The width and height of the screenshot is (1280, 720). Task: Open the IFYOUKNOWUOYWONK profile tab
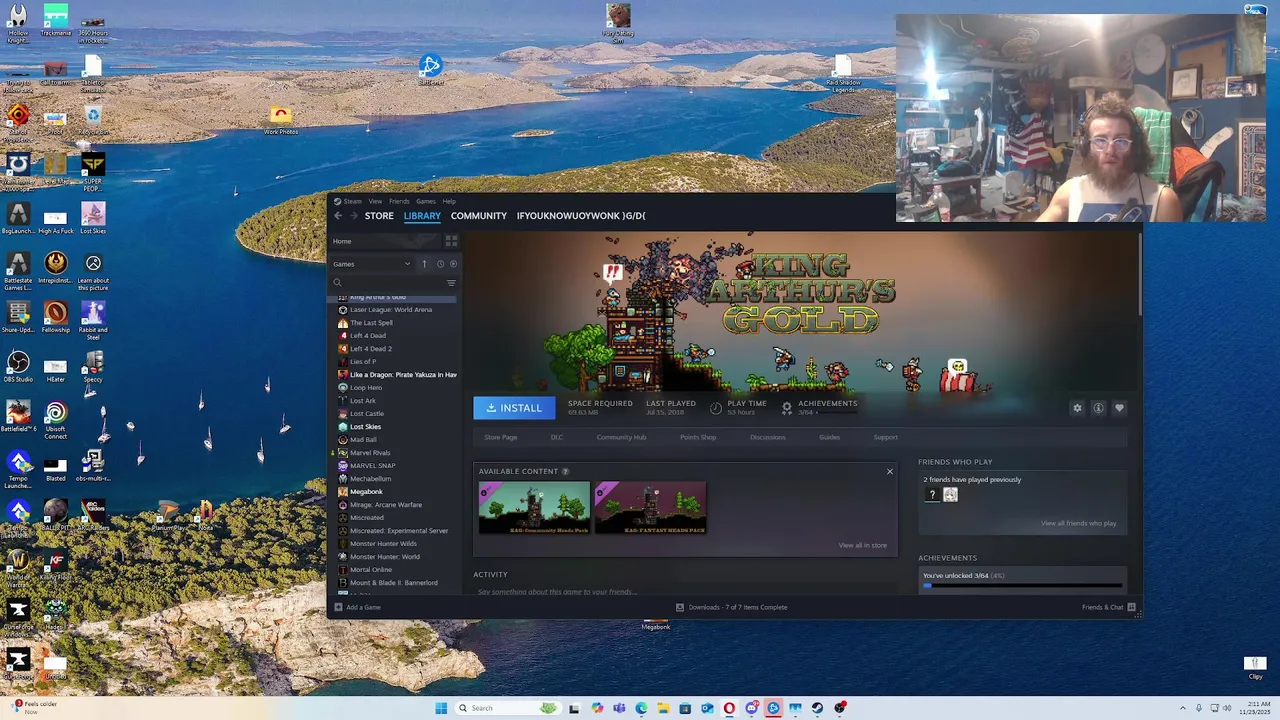click(x=581, y=216)
